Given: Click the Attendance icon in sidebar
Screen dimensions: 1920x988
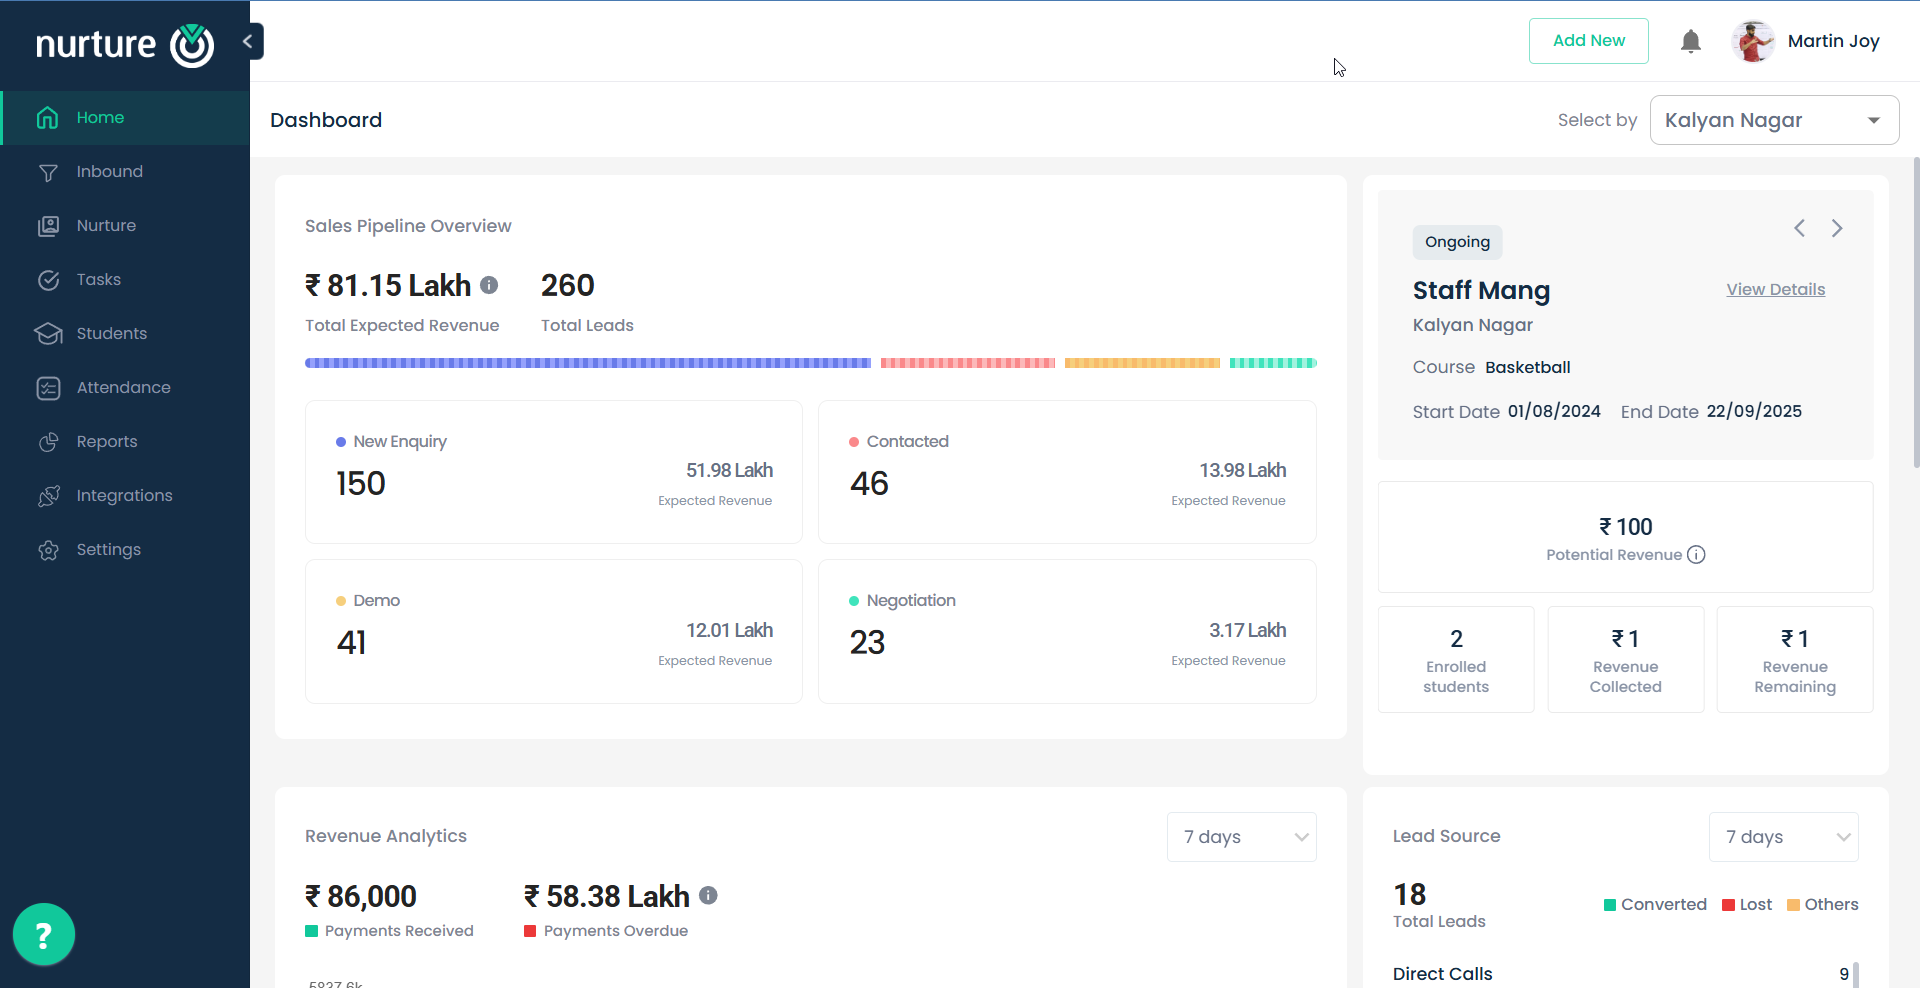Looking at the screenshot, I should coord(48,388).
